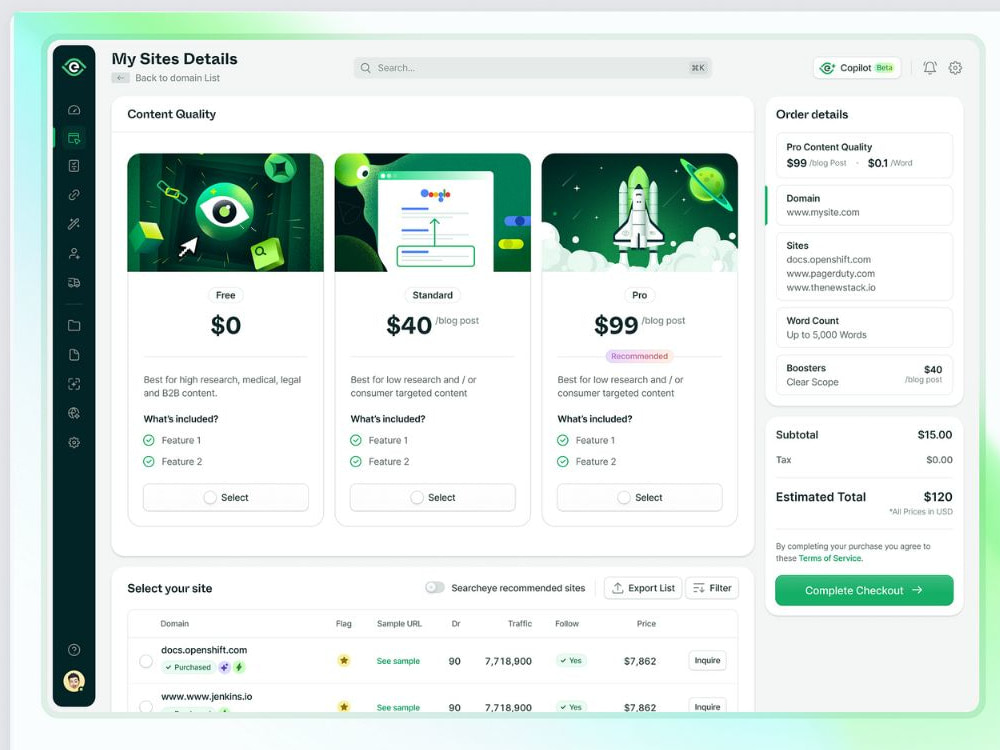1000x750 pixels.
Task: Click the Sample URL column header
Action: coord(399,624)
